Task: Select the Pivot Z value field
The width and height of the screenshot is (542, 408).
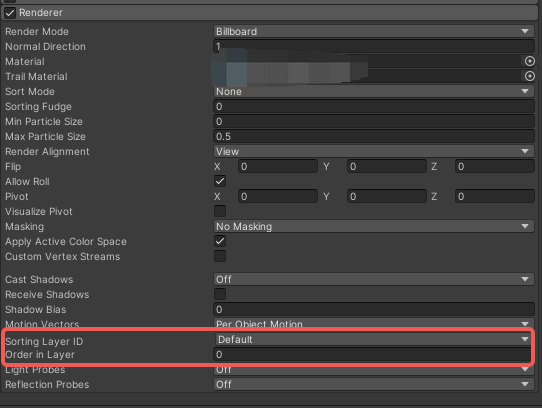Action: point(495,196)
